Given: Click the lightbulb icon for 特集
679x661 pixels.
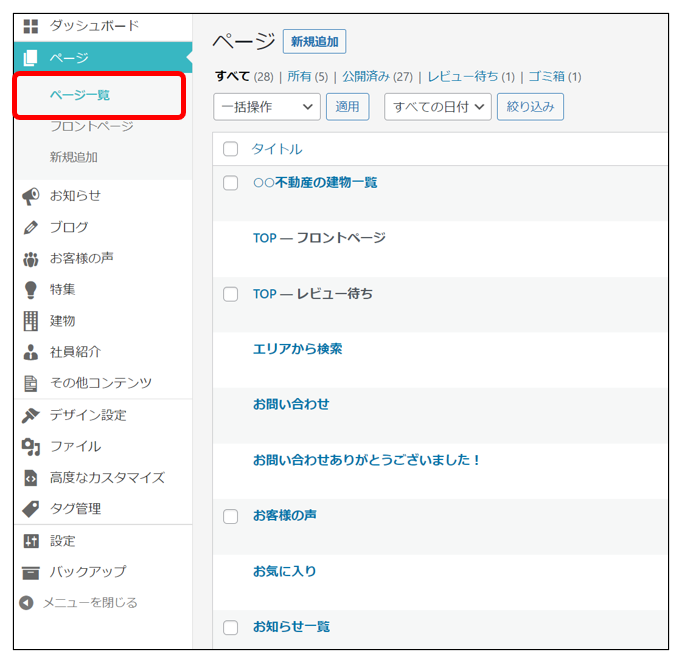Looking at the screenshot, I should click(30, 290).
